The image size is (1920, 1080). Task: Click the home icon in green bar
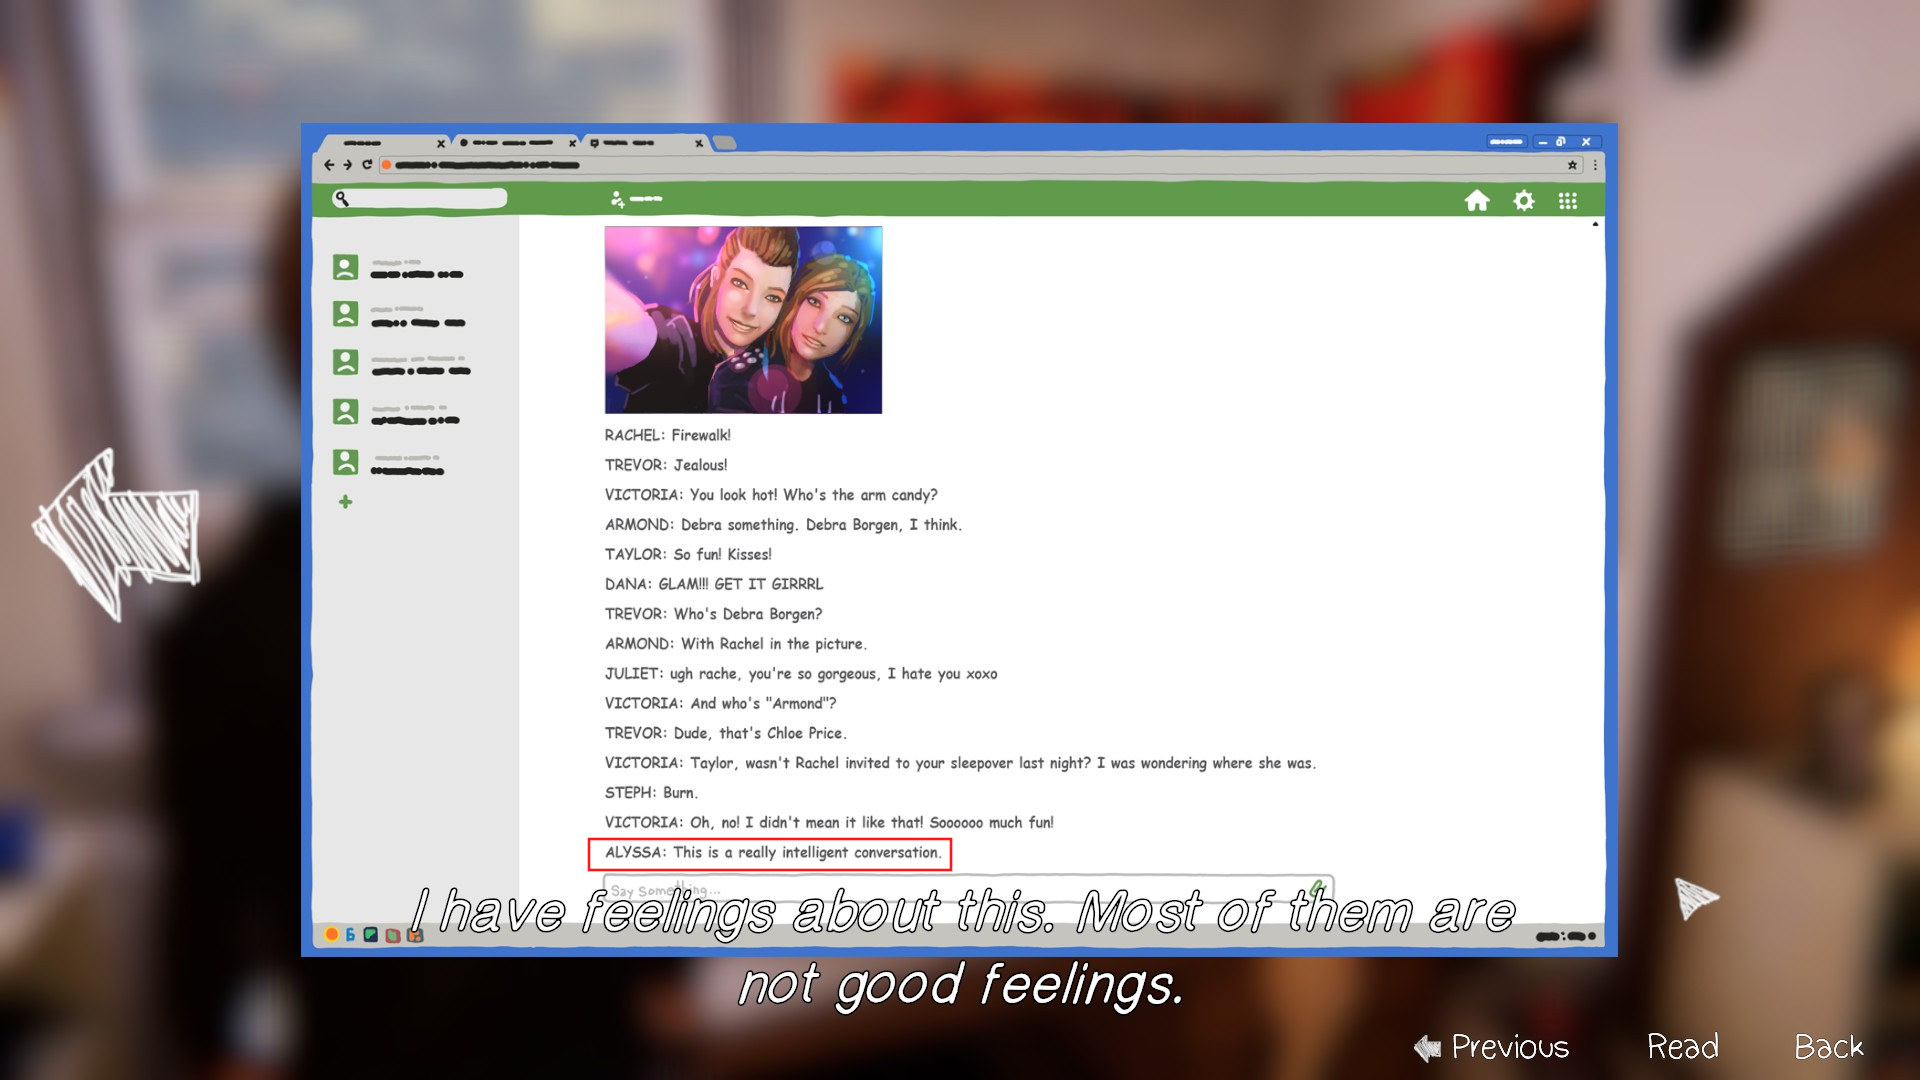1476,201
